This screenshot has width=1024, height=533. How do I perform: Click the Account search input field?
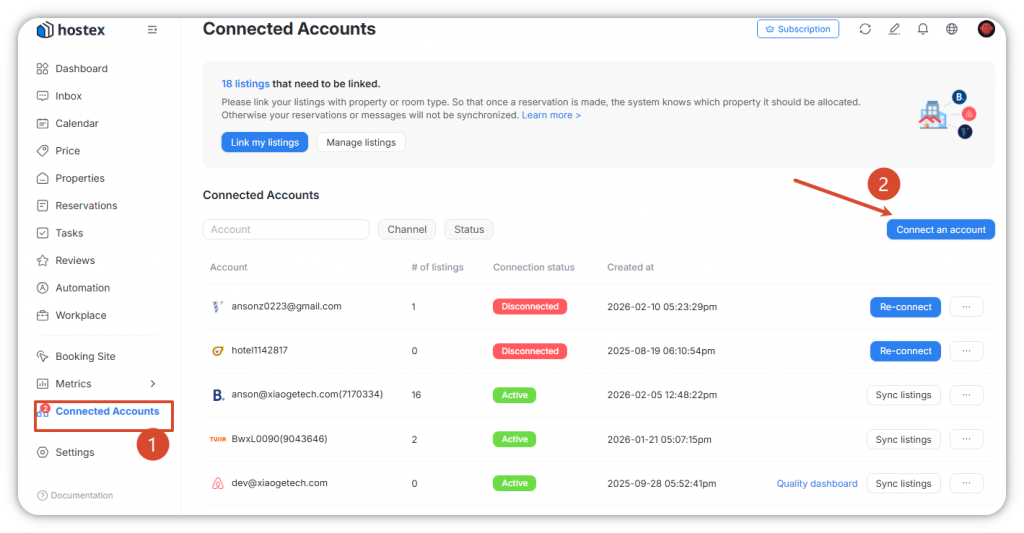pyautogui.click(x=286, y=229)
